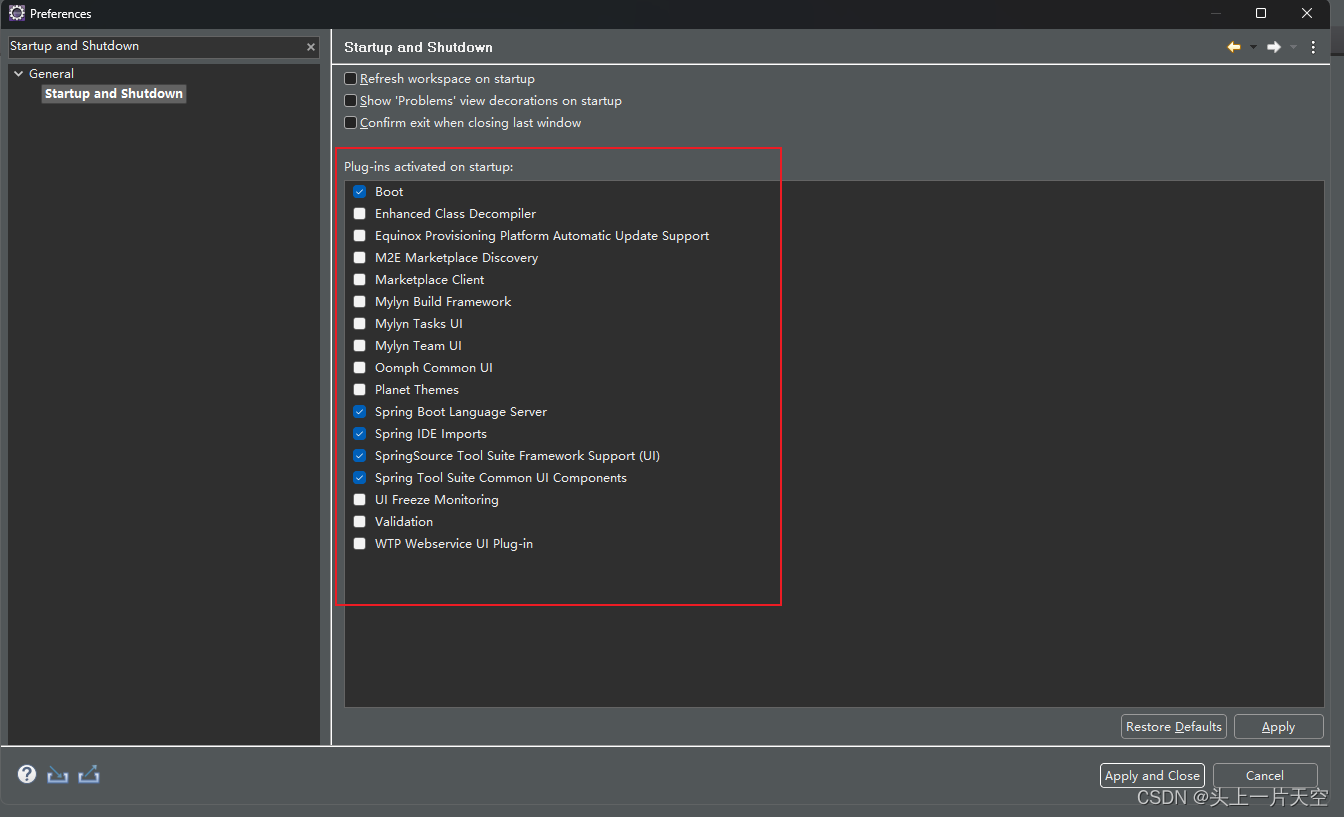Screen dimensions: 1344x817
Task: Check UI Freeze Monitoring checkbox
Action: pos(360,500)
